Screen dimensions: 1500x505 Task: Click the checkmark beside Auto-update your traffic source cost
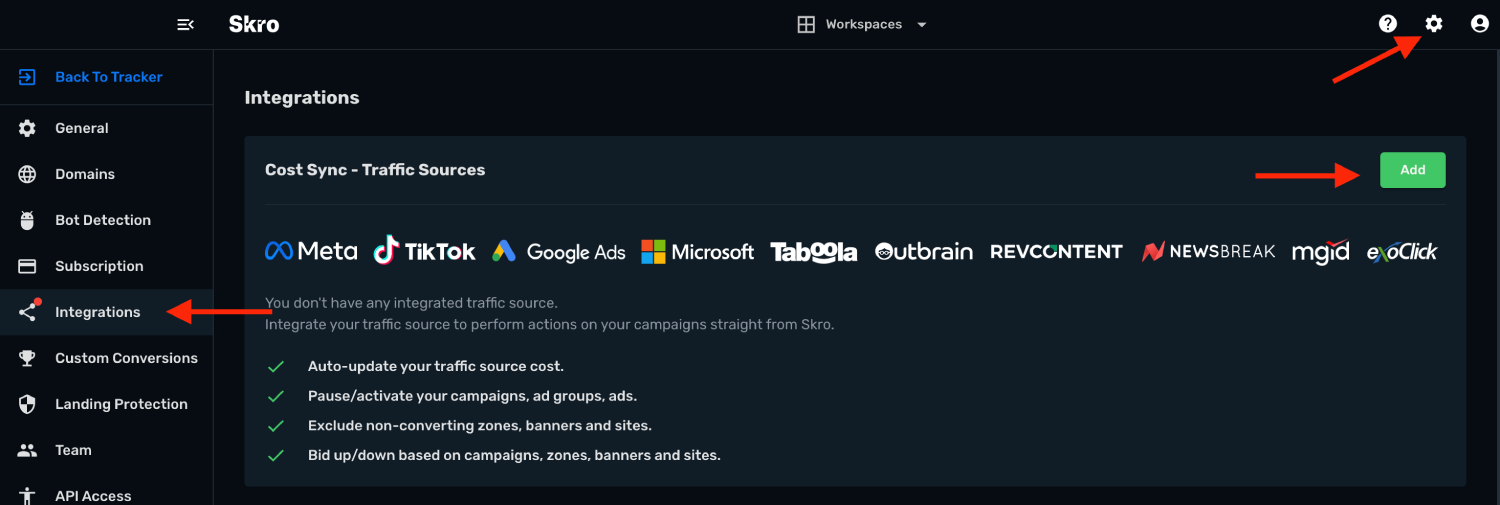276,366
